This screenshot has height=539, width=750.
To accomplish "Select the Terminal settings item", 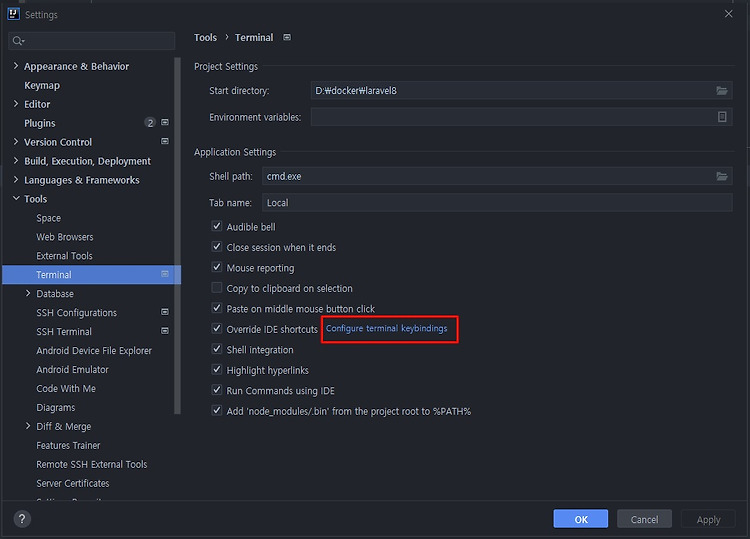I will 91,275.
